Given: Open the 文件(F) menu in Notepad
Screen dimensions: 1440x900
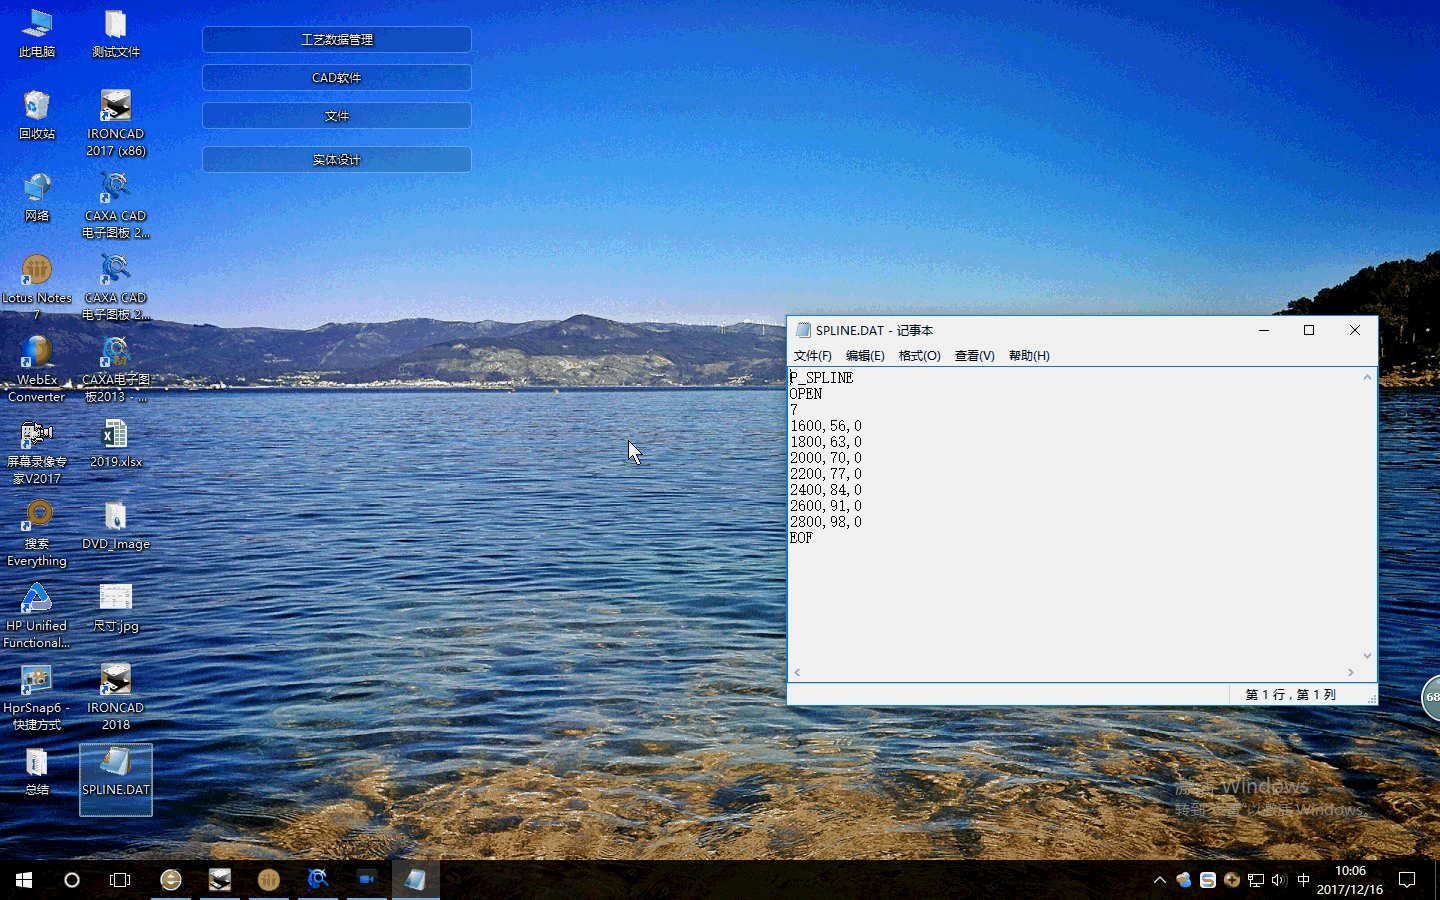Looking at the screenshot, I should pos(812,356).
